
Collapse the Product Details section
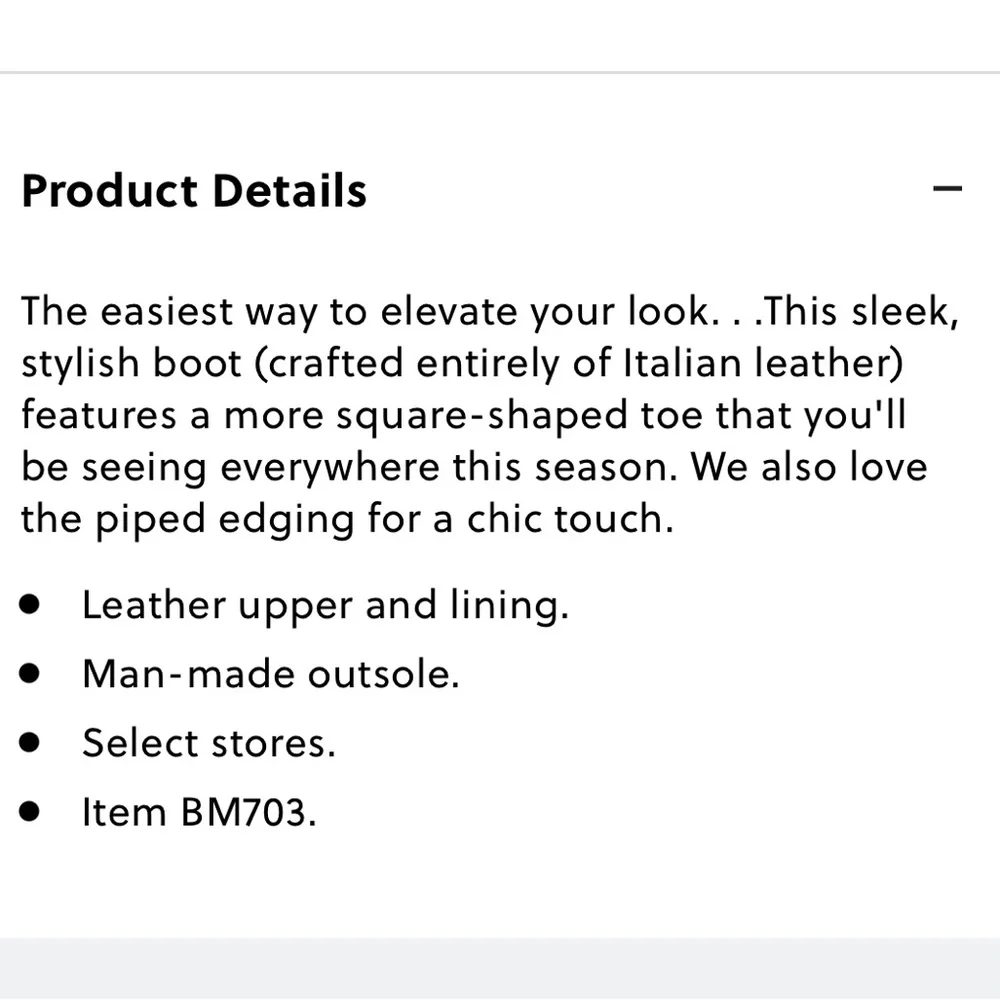946,188
